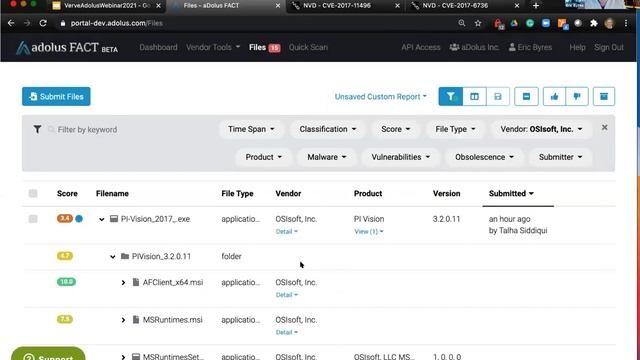Go to Files nav item
Screen dimensions: 640x360
(264, 47)
